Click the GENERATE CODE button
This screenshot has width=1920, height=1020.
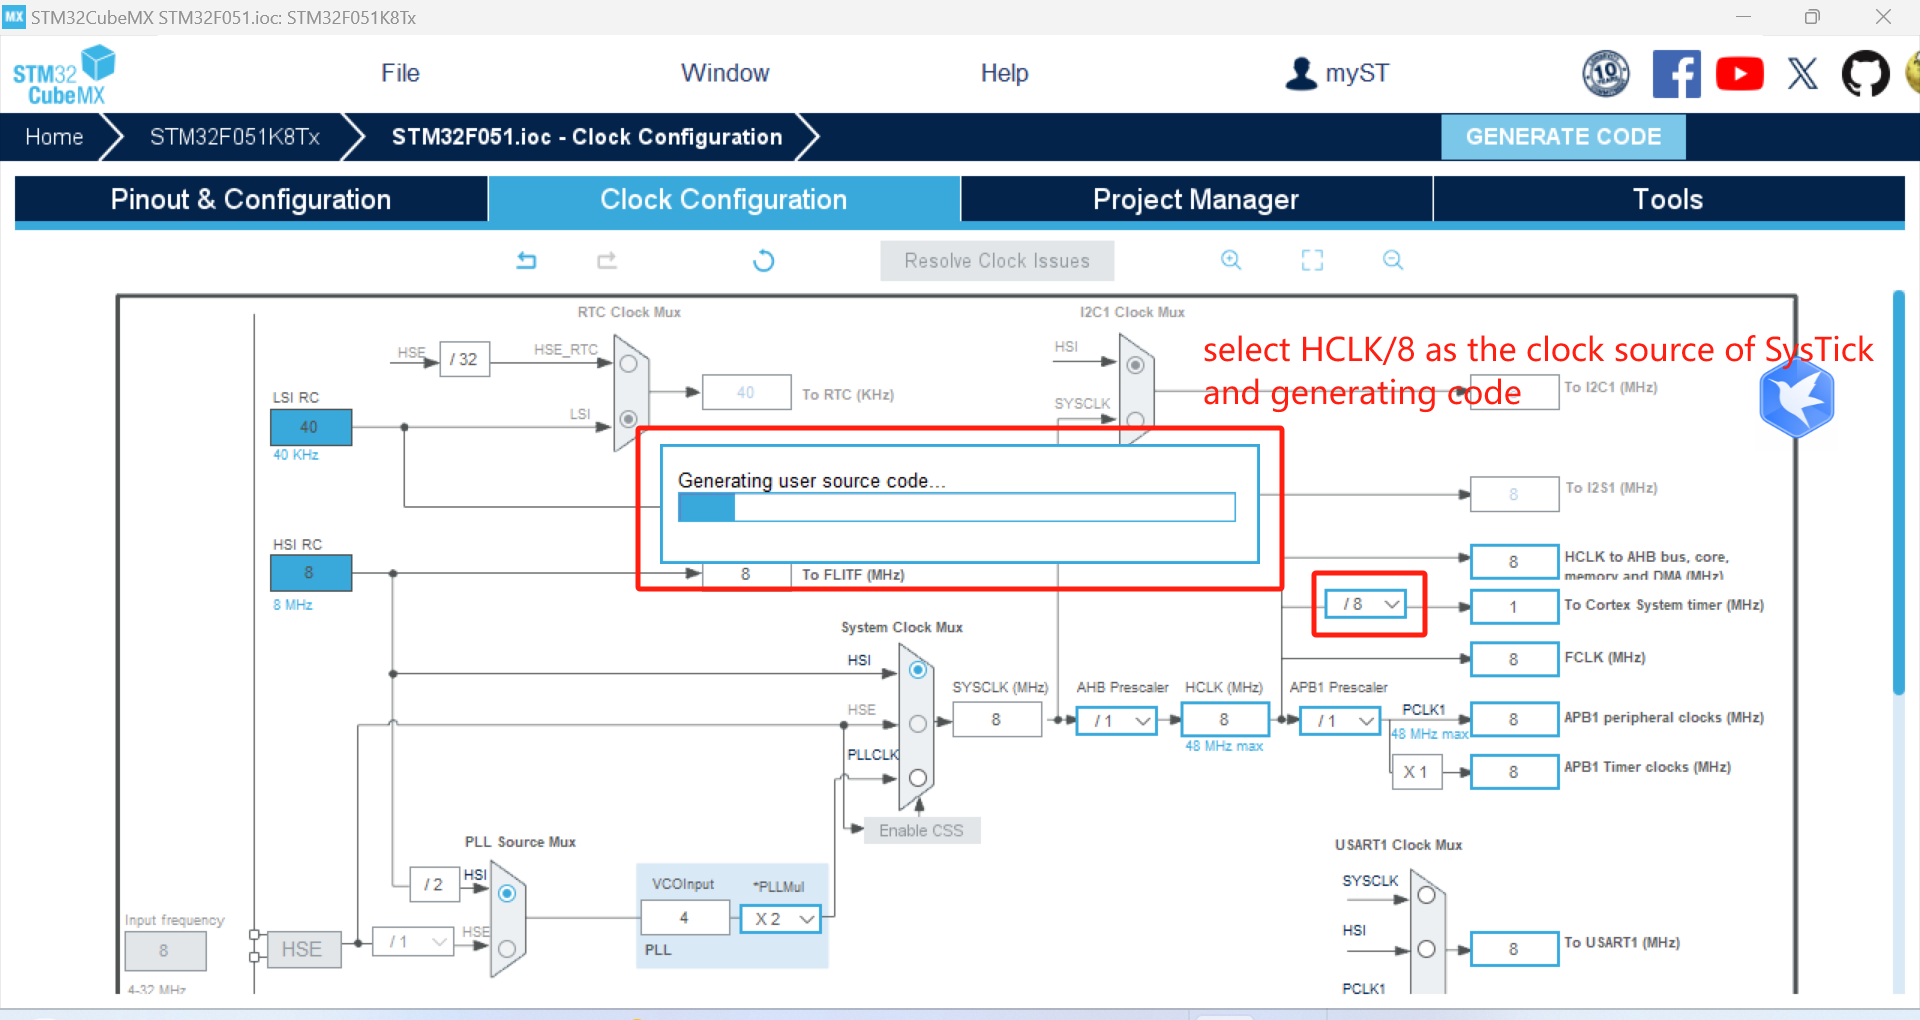(1563, 136)
